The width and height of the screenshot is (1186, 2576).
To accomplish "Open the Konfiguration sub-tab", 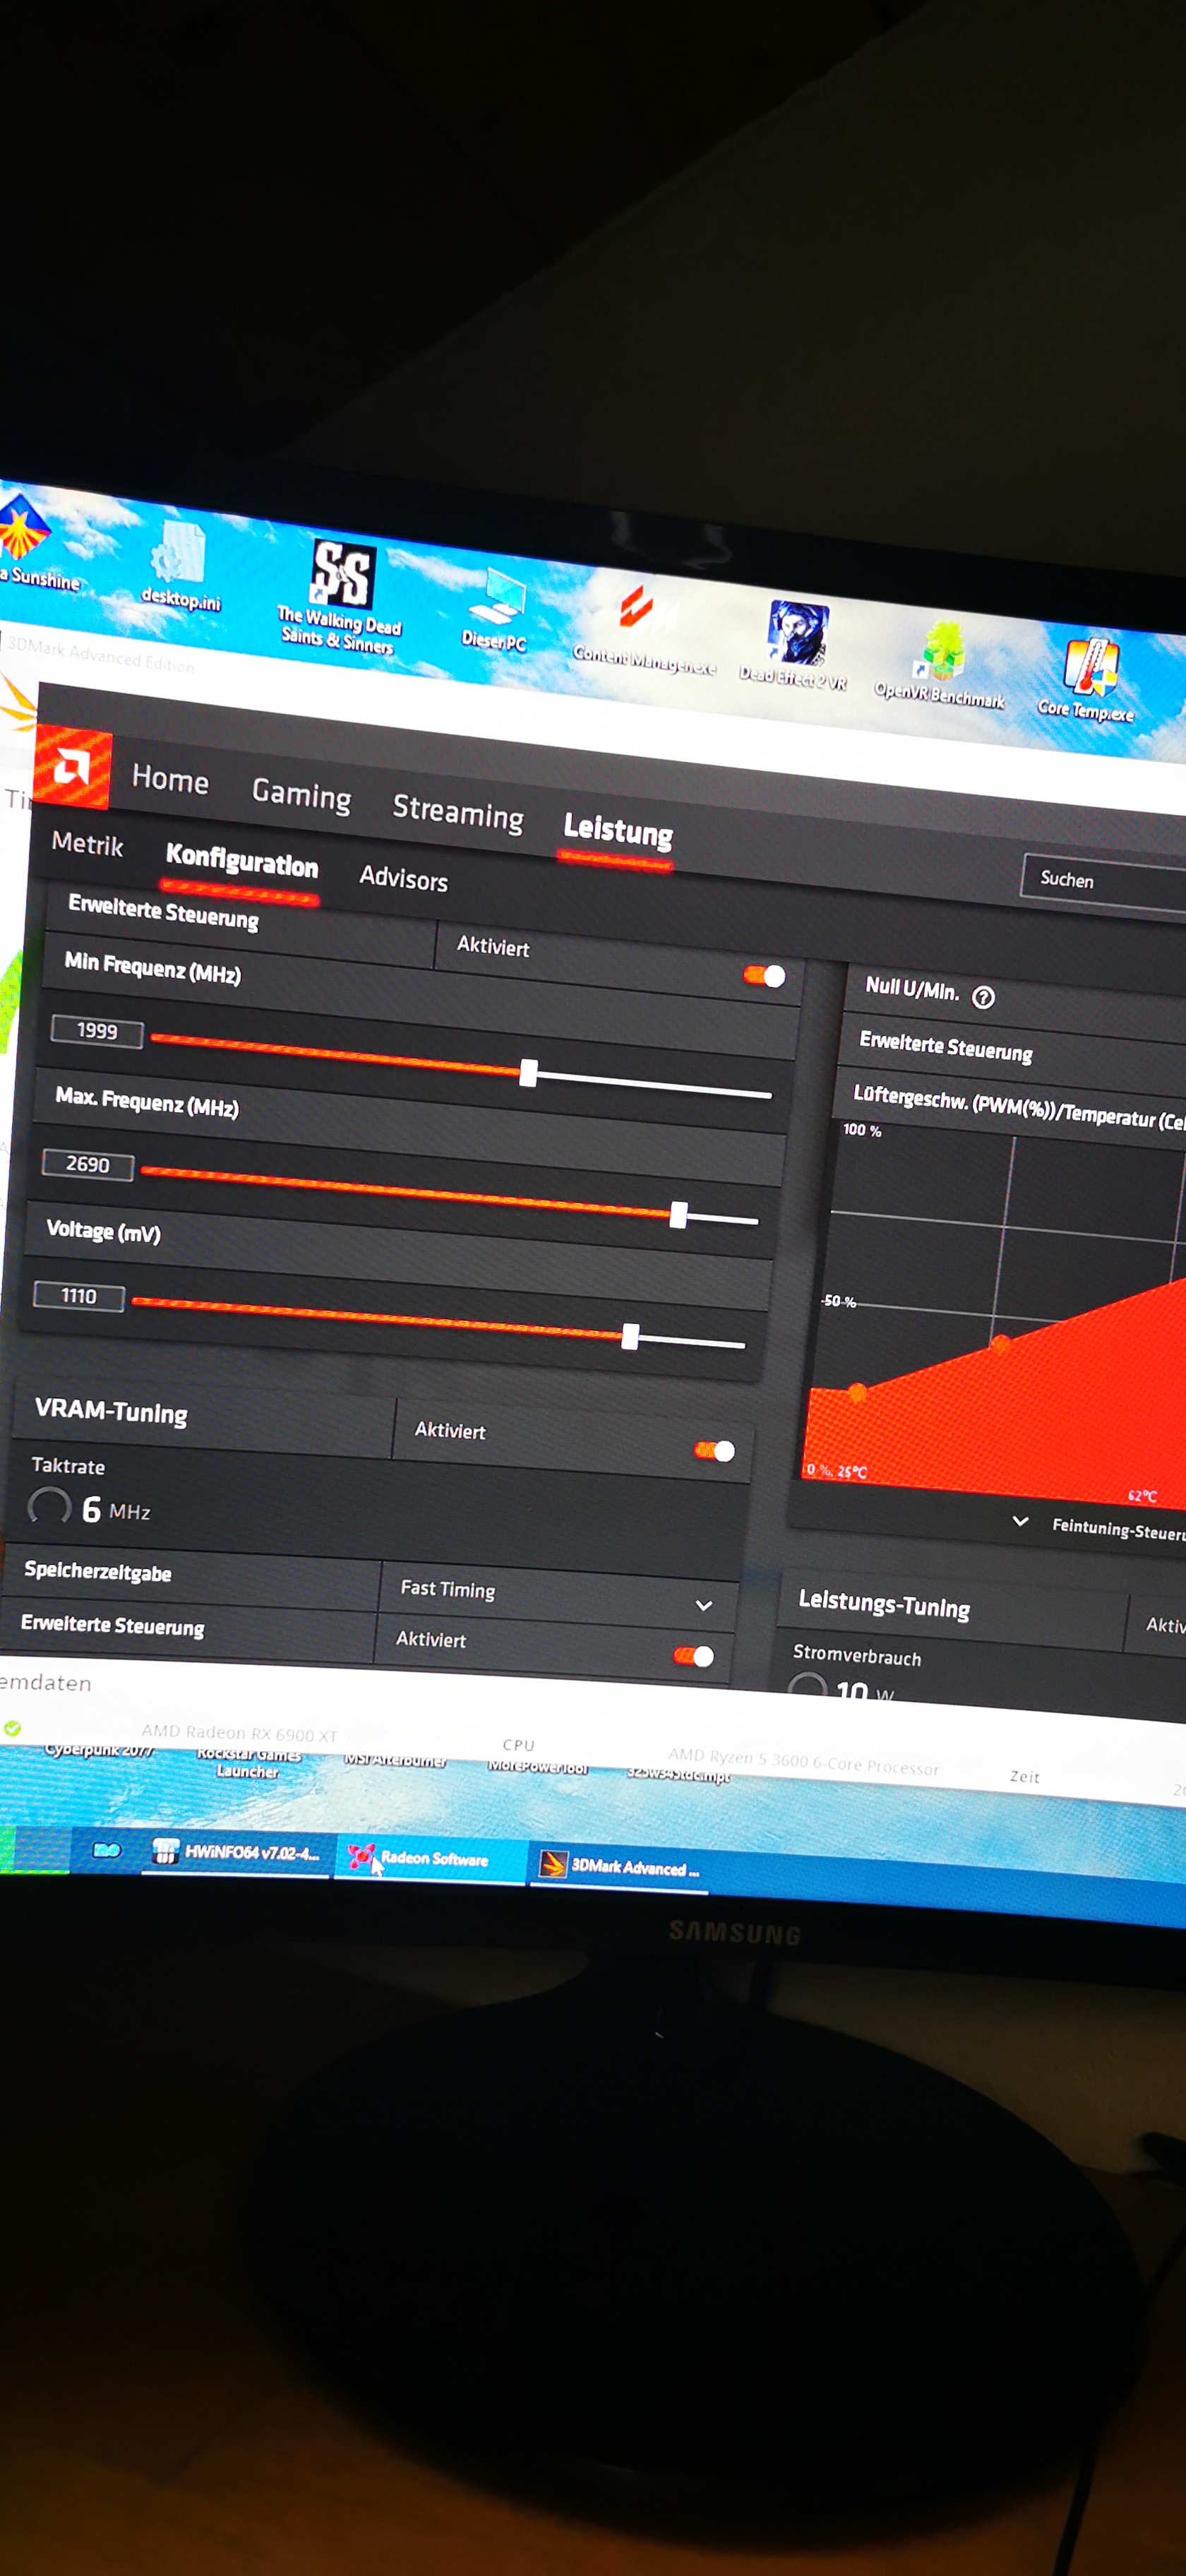I will pyautogui.click(x=242, y=861).
